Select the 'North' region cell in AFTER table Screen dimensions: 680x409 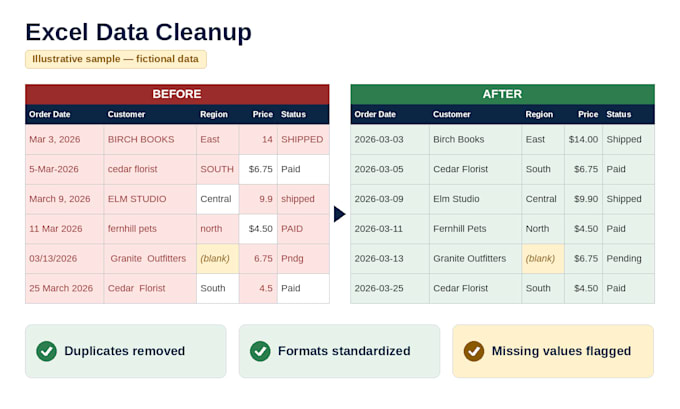543,229
